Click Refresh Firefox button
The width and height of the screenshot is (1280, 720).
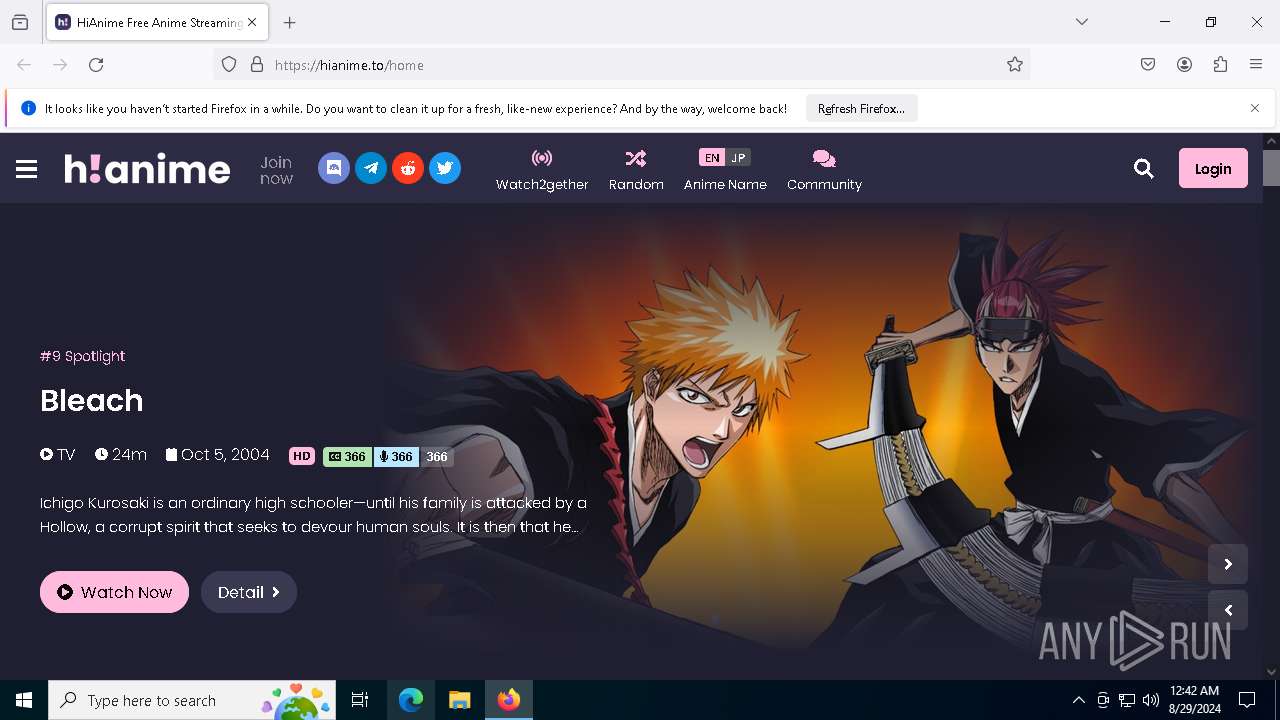pyautogui.click(x=861, y=108)
